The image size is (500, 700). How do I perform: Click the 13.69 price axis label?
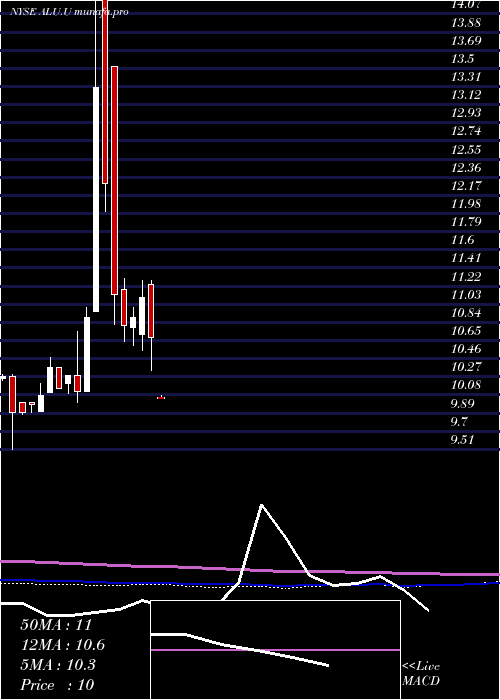coord(466,41)
